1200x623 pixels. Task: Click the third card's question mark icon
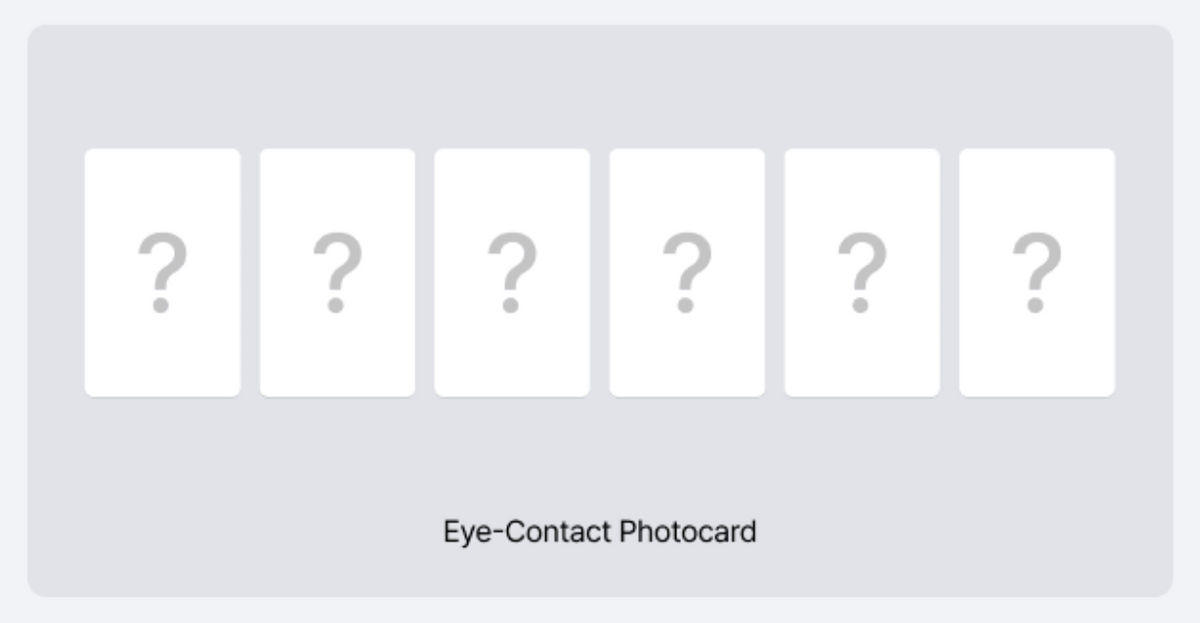tap(512, 273)
